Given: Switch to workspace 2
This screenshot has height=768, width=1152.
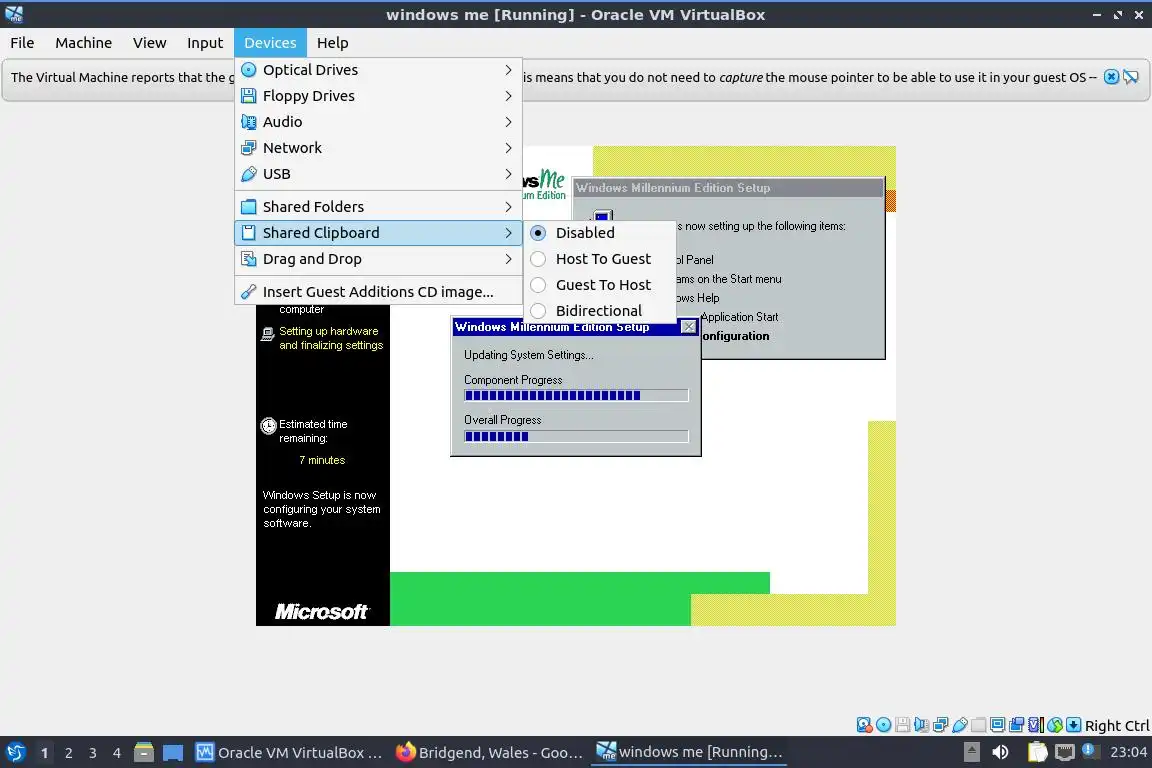Looking at the screenshot, I should (68, 753).
